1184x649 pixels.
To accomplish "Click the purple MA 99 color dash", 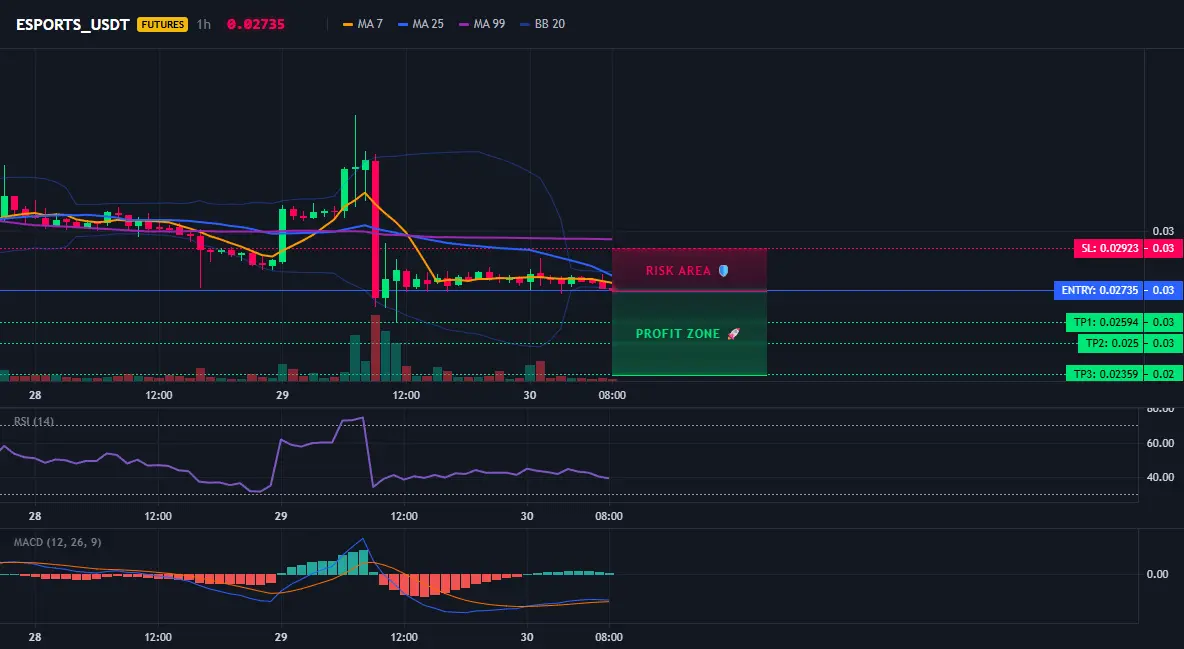I will pos(464,24).
